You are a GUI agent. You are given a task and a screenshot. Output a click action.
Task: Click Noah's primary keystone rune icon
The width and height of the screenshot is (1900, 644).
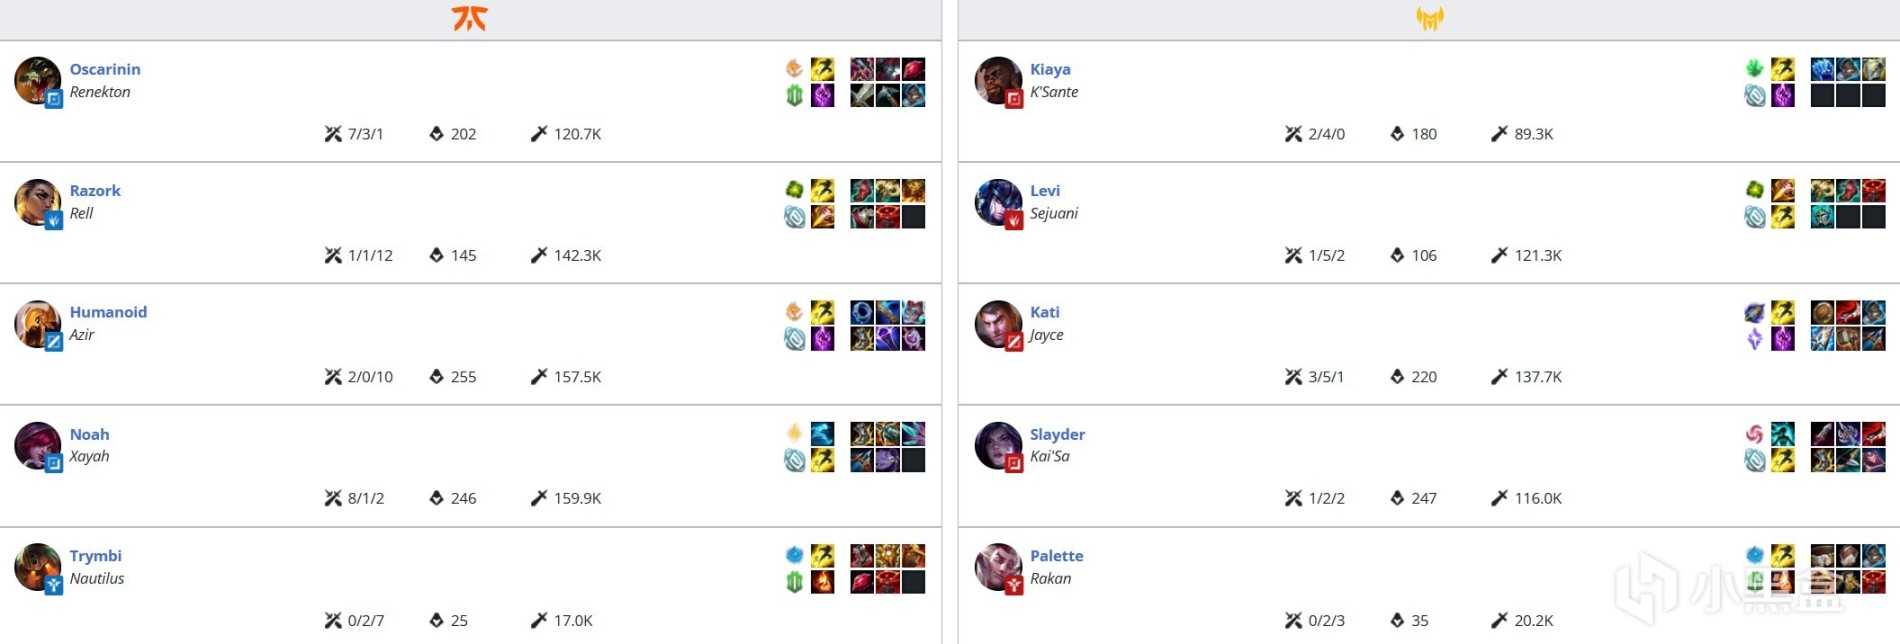coord(794,433)
